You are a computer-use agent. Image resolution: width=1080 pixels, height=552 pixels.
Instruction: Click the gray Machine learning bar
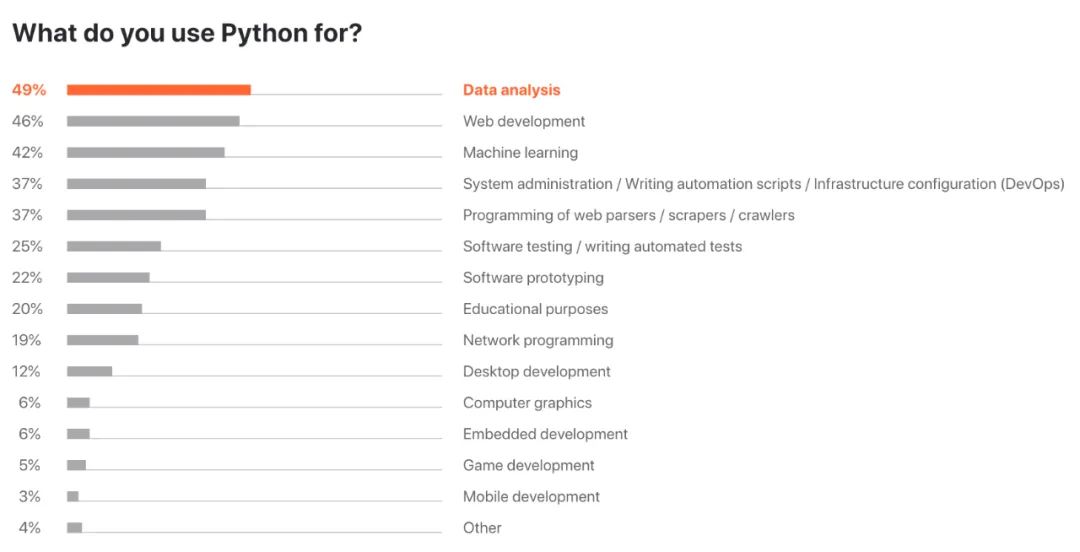[145, 153]
